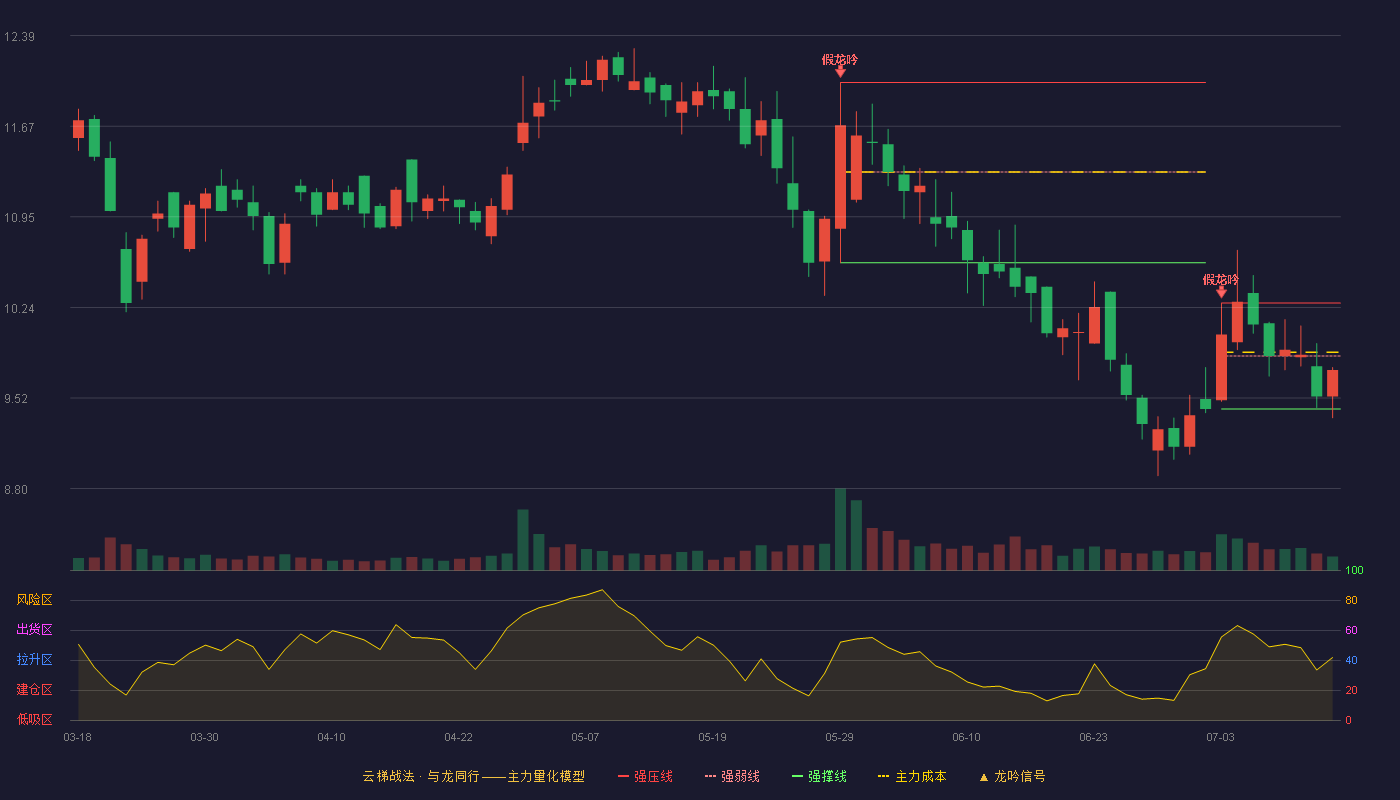
Task: Select the 风险区 zone label
Action: [34, 600]
